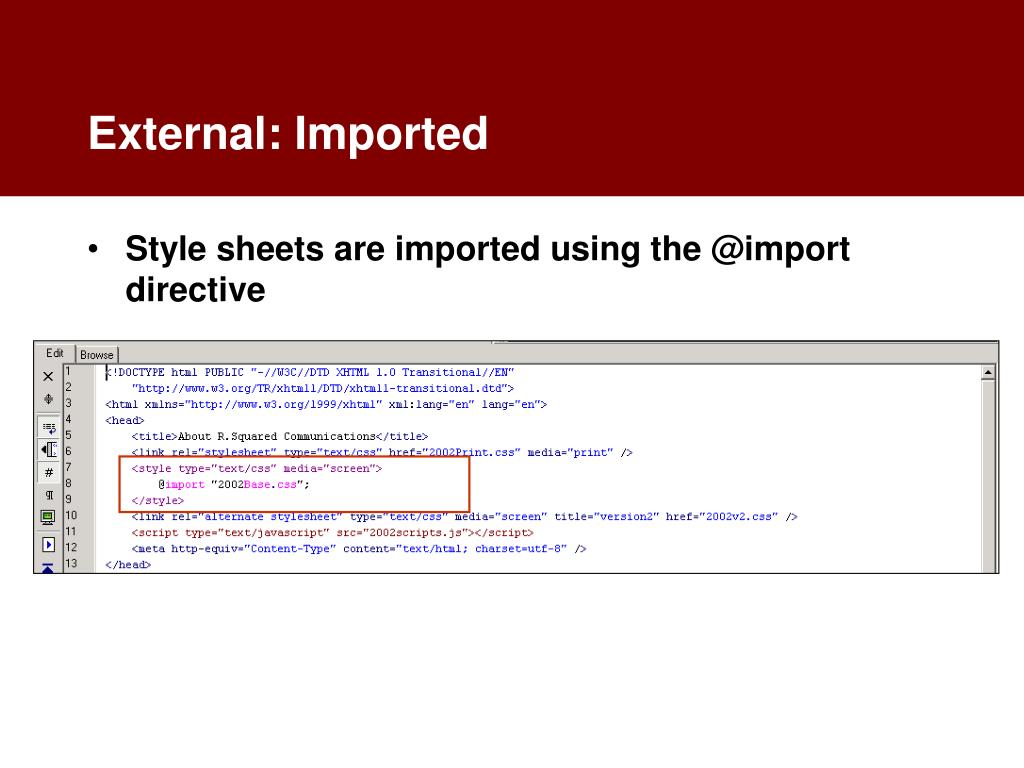
Task: Click the html xmlns tag on line 3
Action: click(x=326, y=404)
